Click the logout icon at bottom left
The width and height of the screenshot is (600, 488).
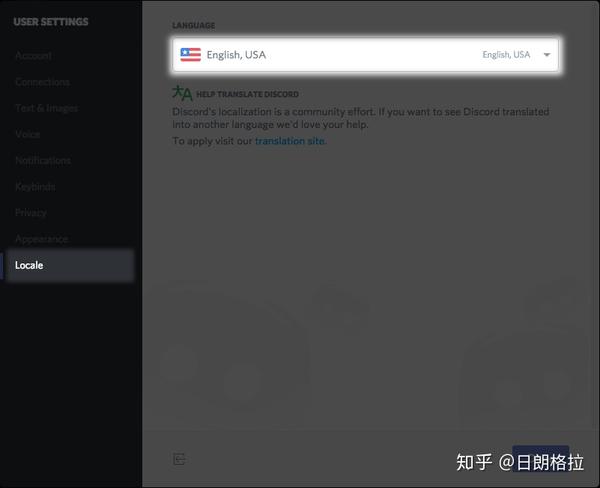pos(179,459)
